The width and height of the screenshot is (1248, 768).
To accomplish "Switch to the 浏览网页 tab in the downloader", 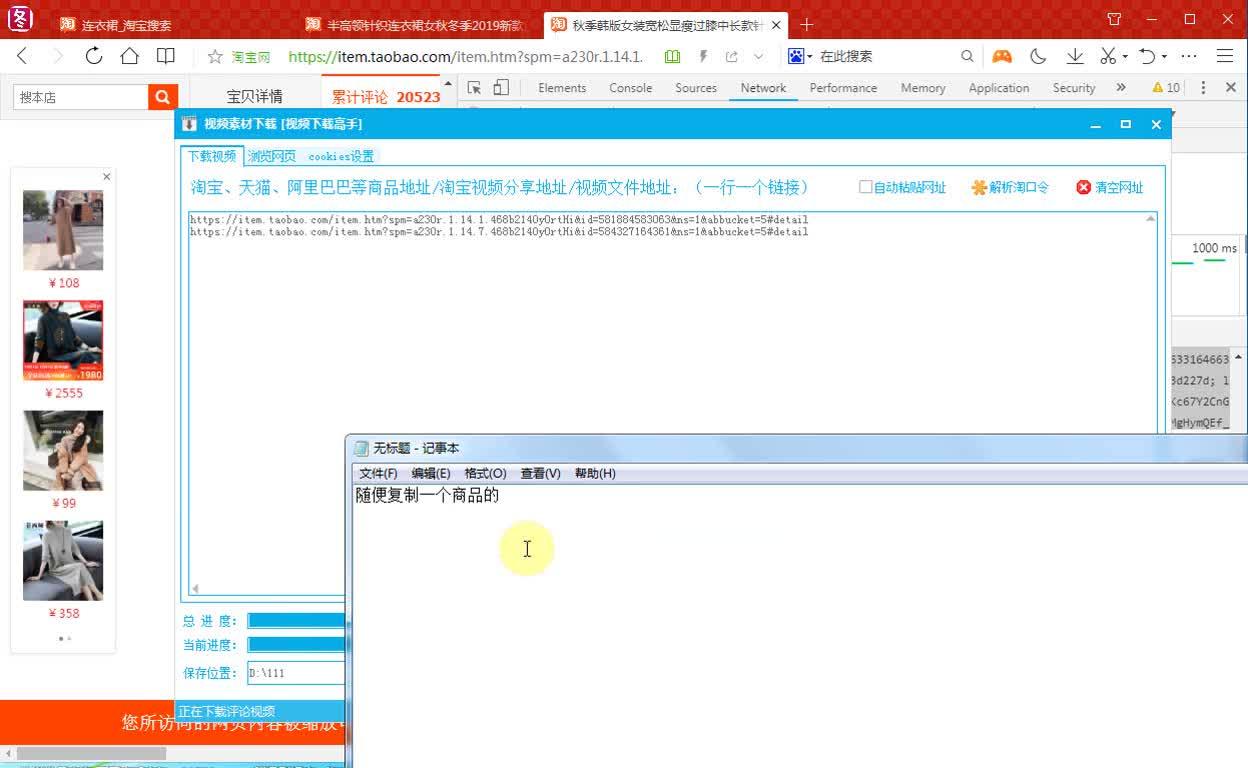I will coord(272,156).
